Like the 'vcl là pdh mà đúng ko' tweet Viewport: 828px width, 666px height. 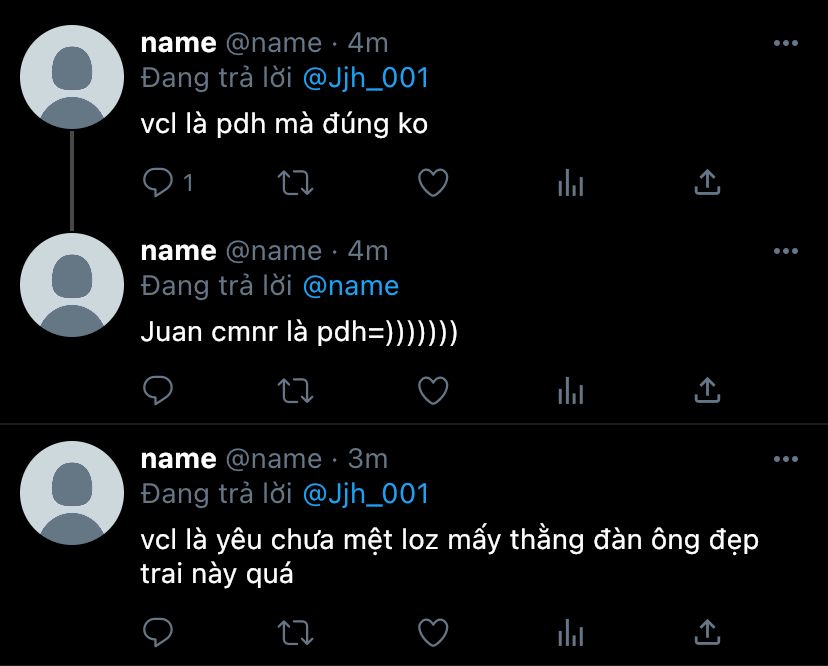click(x=433, y=183)
